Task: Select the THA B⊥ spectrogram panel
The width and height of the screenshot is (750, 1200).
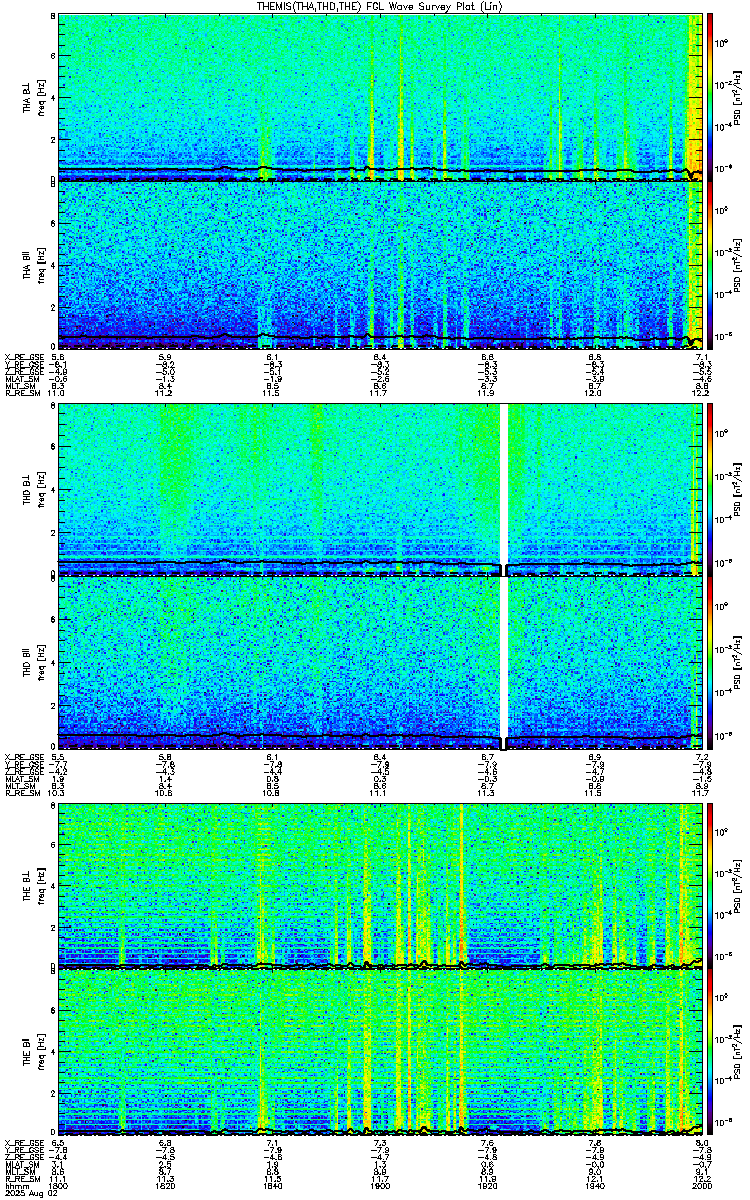Action: click(x=381, y=96)
